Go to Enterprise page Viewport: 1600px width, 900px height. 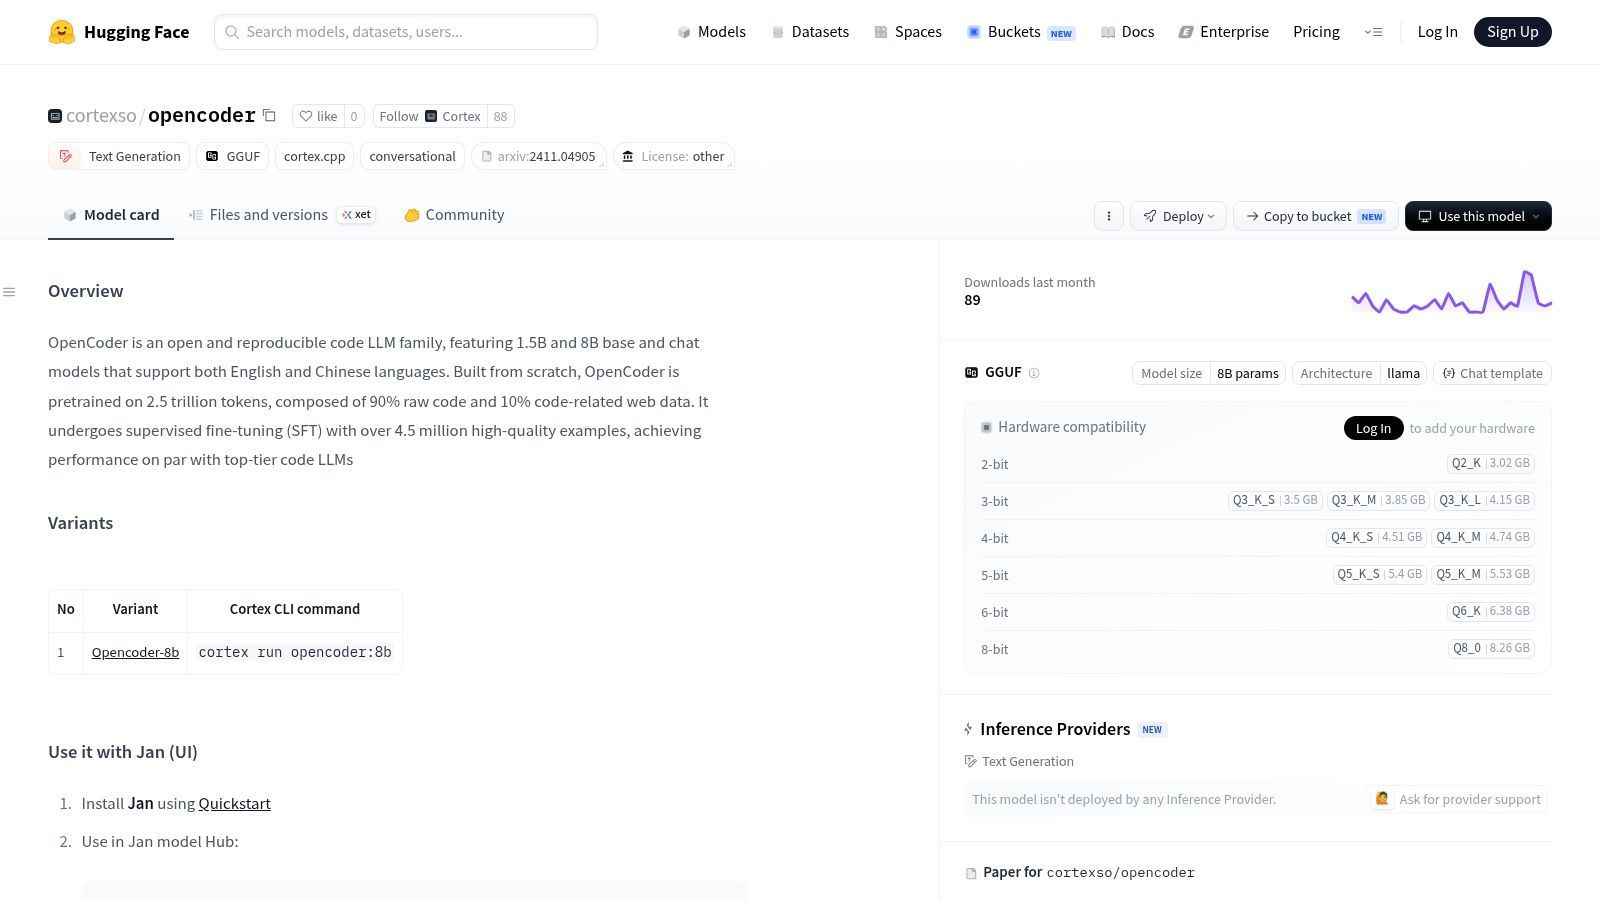point(1223,32)
